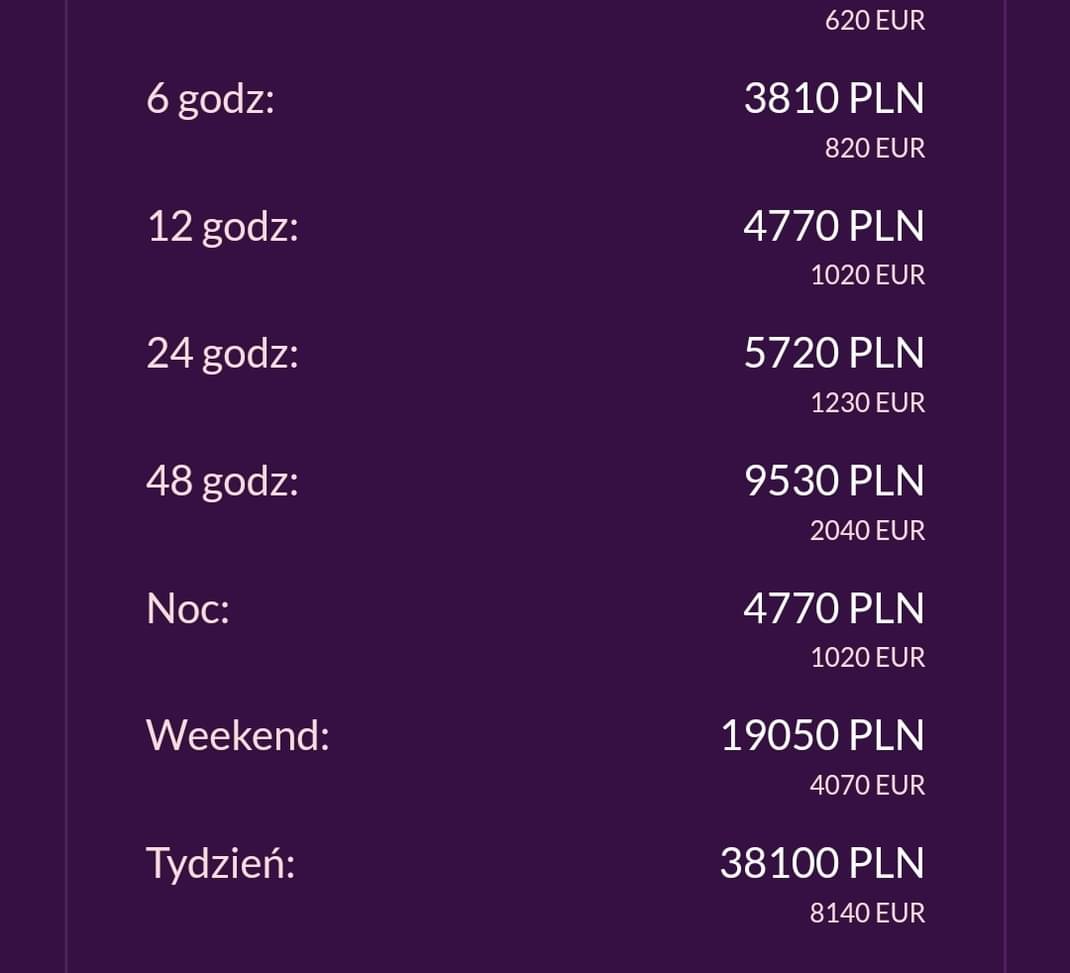Tap the 5720 PLN price

point(834,353)
